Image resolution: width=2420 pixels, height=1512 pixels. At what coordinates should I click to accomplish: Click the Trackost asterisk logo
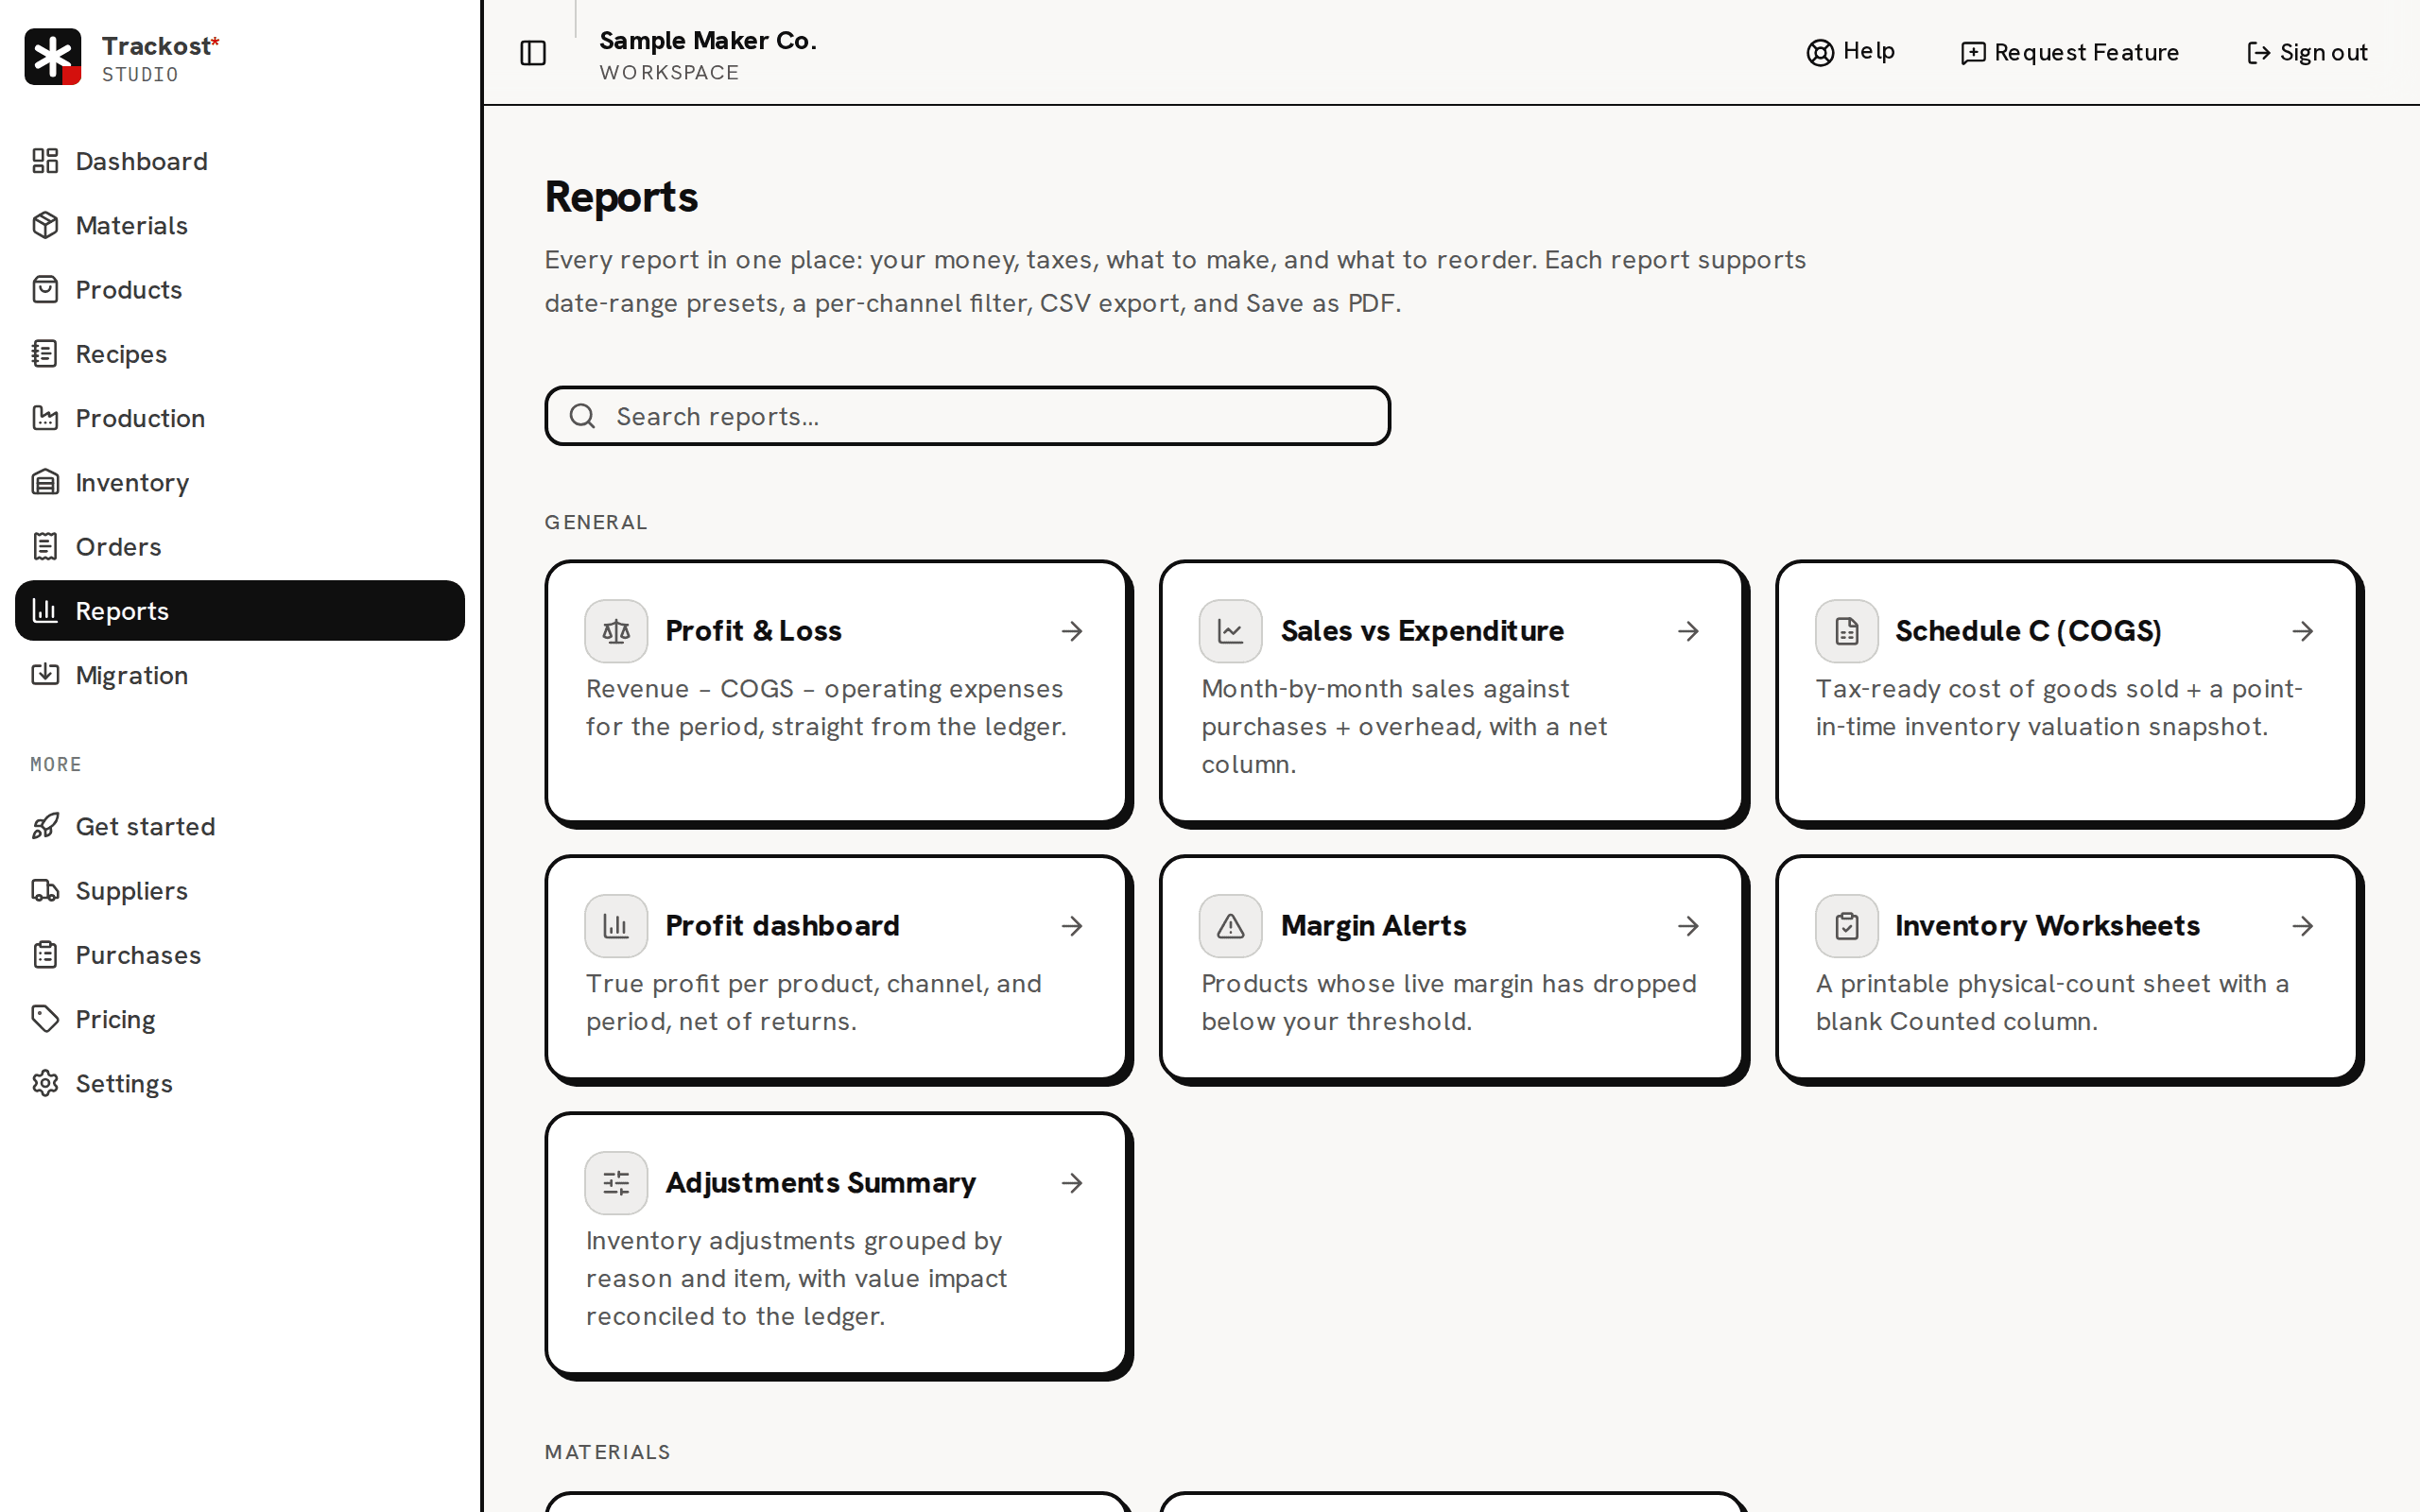[x=53, y=57]
